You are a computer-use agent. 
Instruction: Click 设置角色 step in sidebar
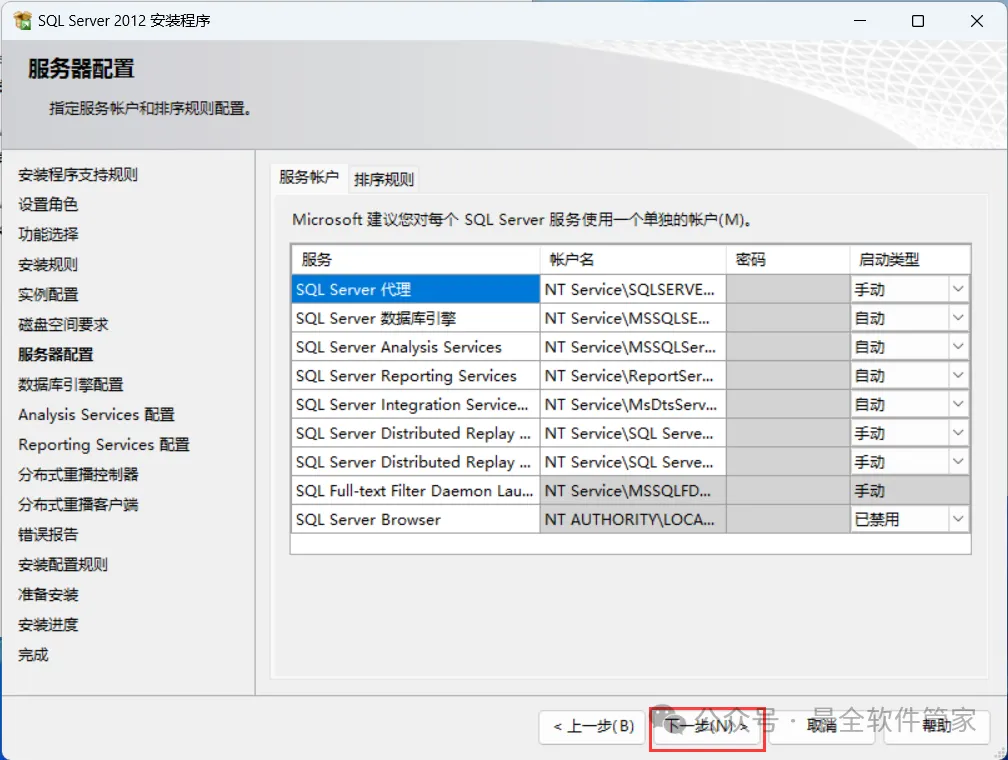[x=48, y=204]
